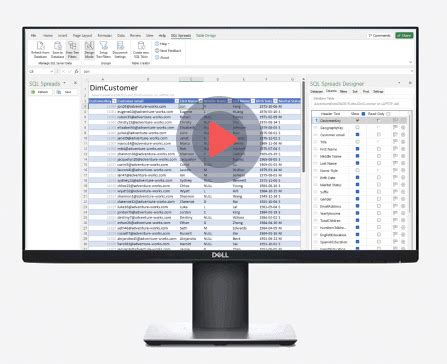This screenshot has width=447, height=364.
Task: Click the gear icon in Last Name row
Action: point(403,163)
